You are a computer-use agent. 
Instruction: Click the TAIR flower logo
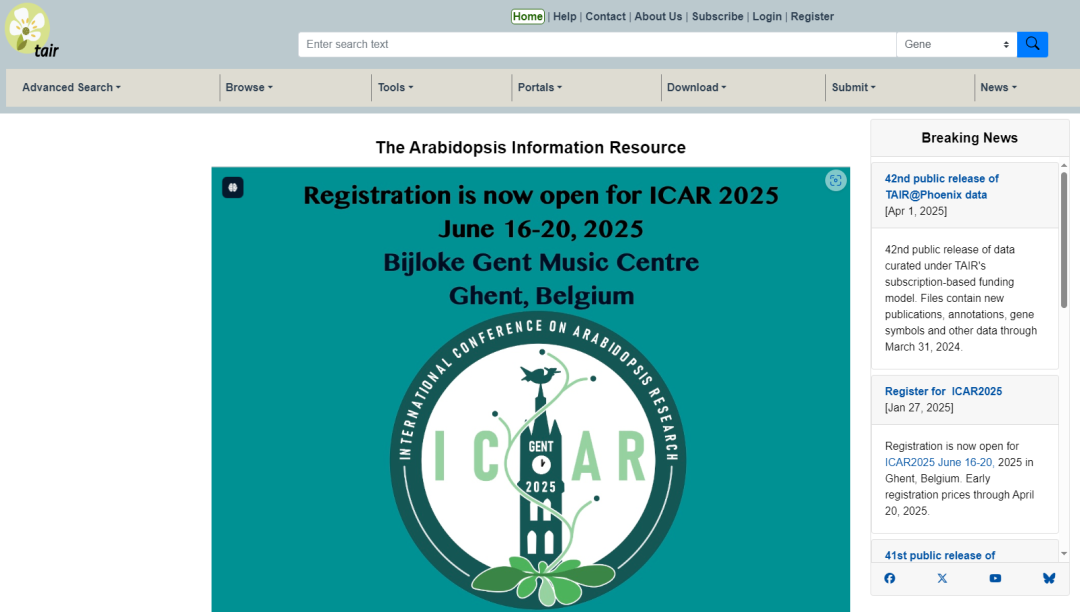point(32,31)
